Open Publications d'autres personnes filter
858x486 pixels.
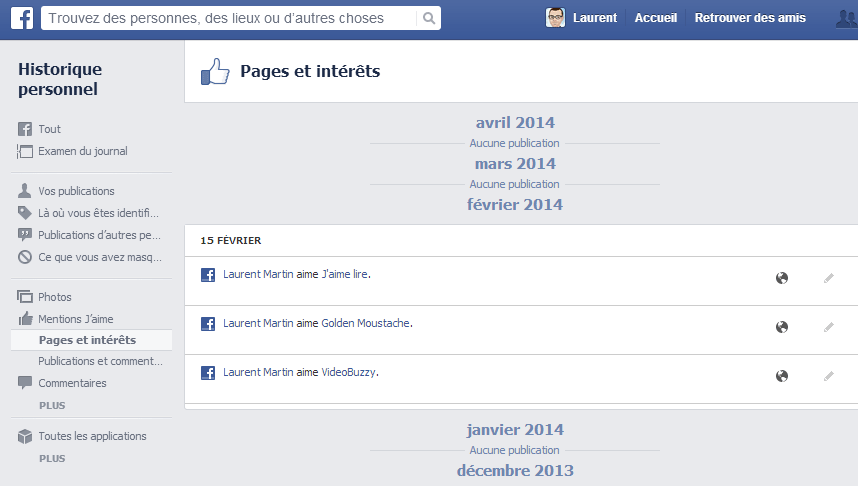pyautogui.click(x=99, y=235)
